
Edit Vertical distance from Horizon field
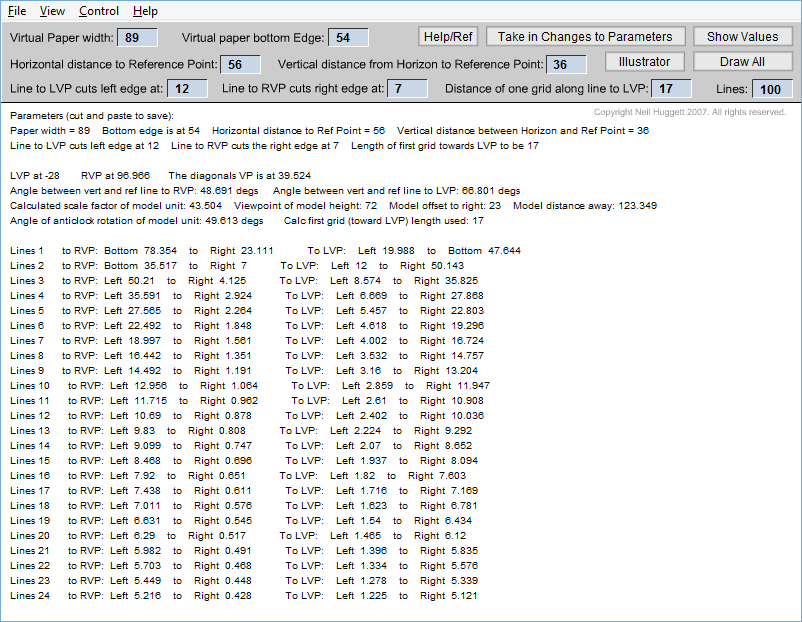pyautogui.click(x=566, y=64)
